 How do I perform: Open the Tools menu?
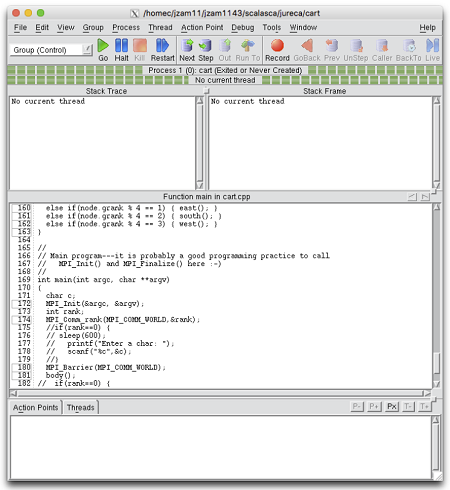point(272,27)
